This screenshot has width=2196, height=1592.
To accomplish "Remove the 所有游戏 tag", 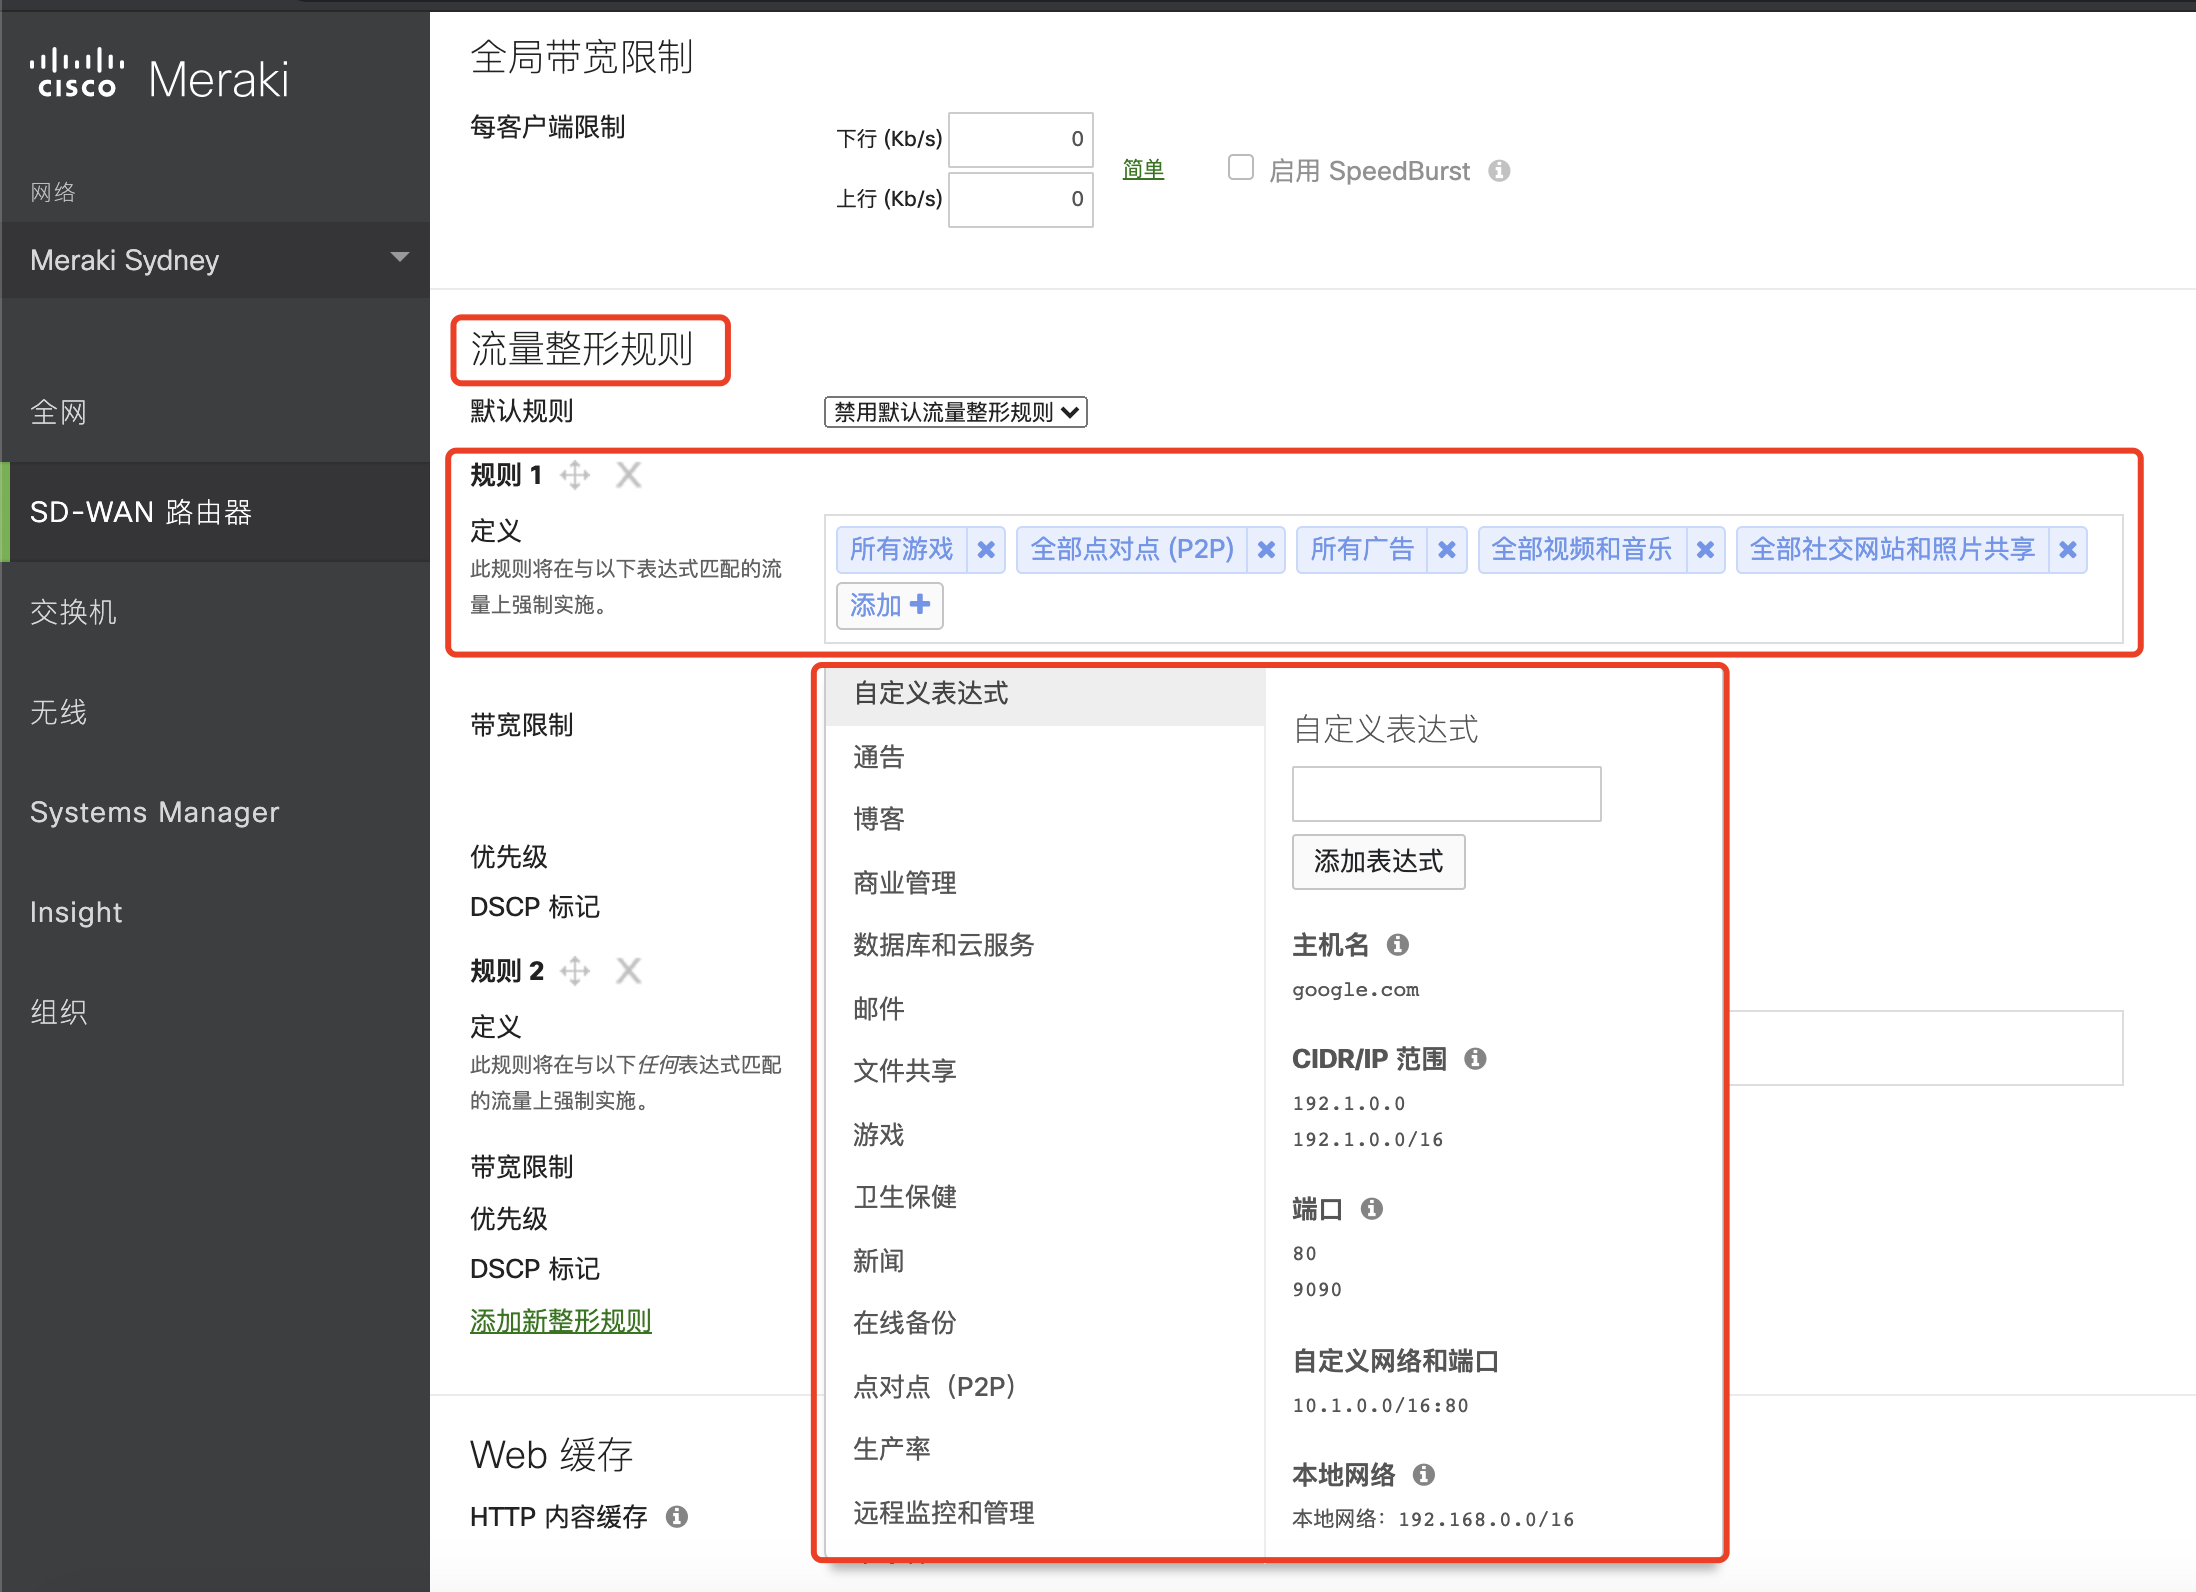I will [x=986, y=550].
